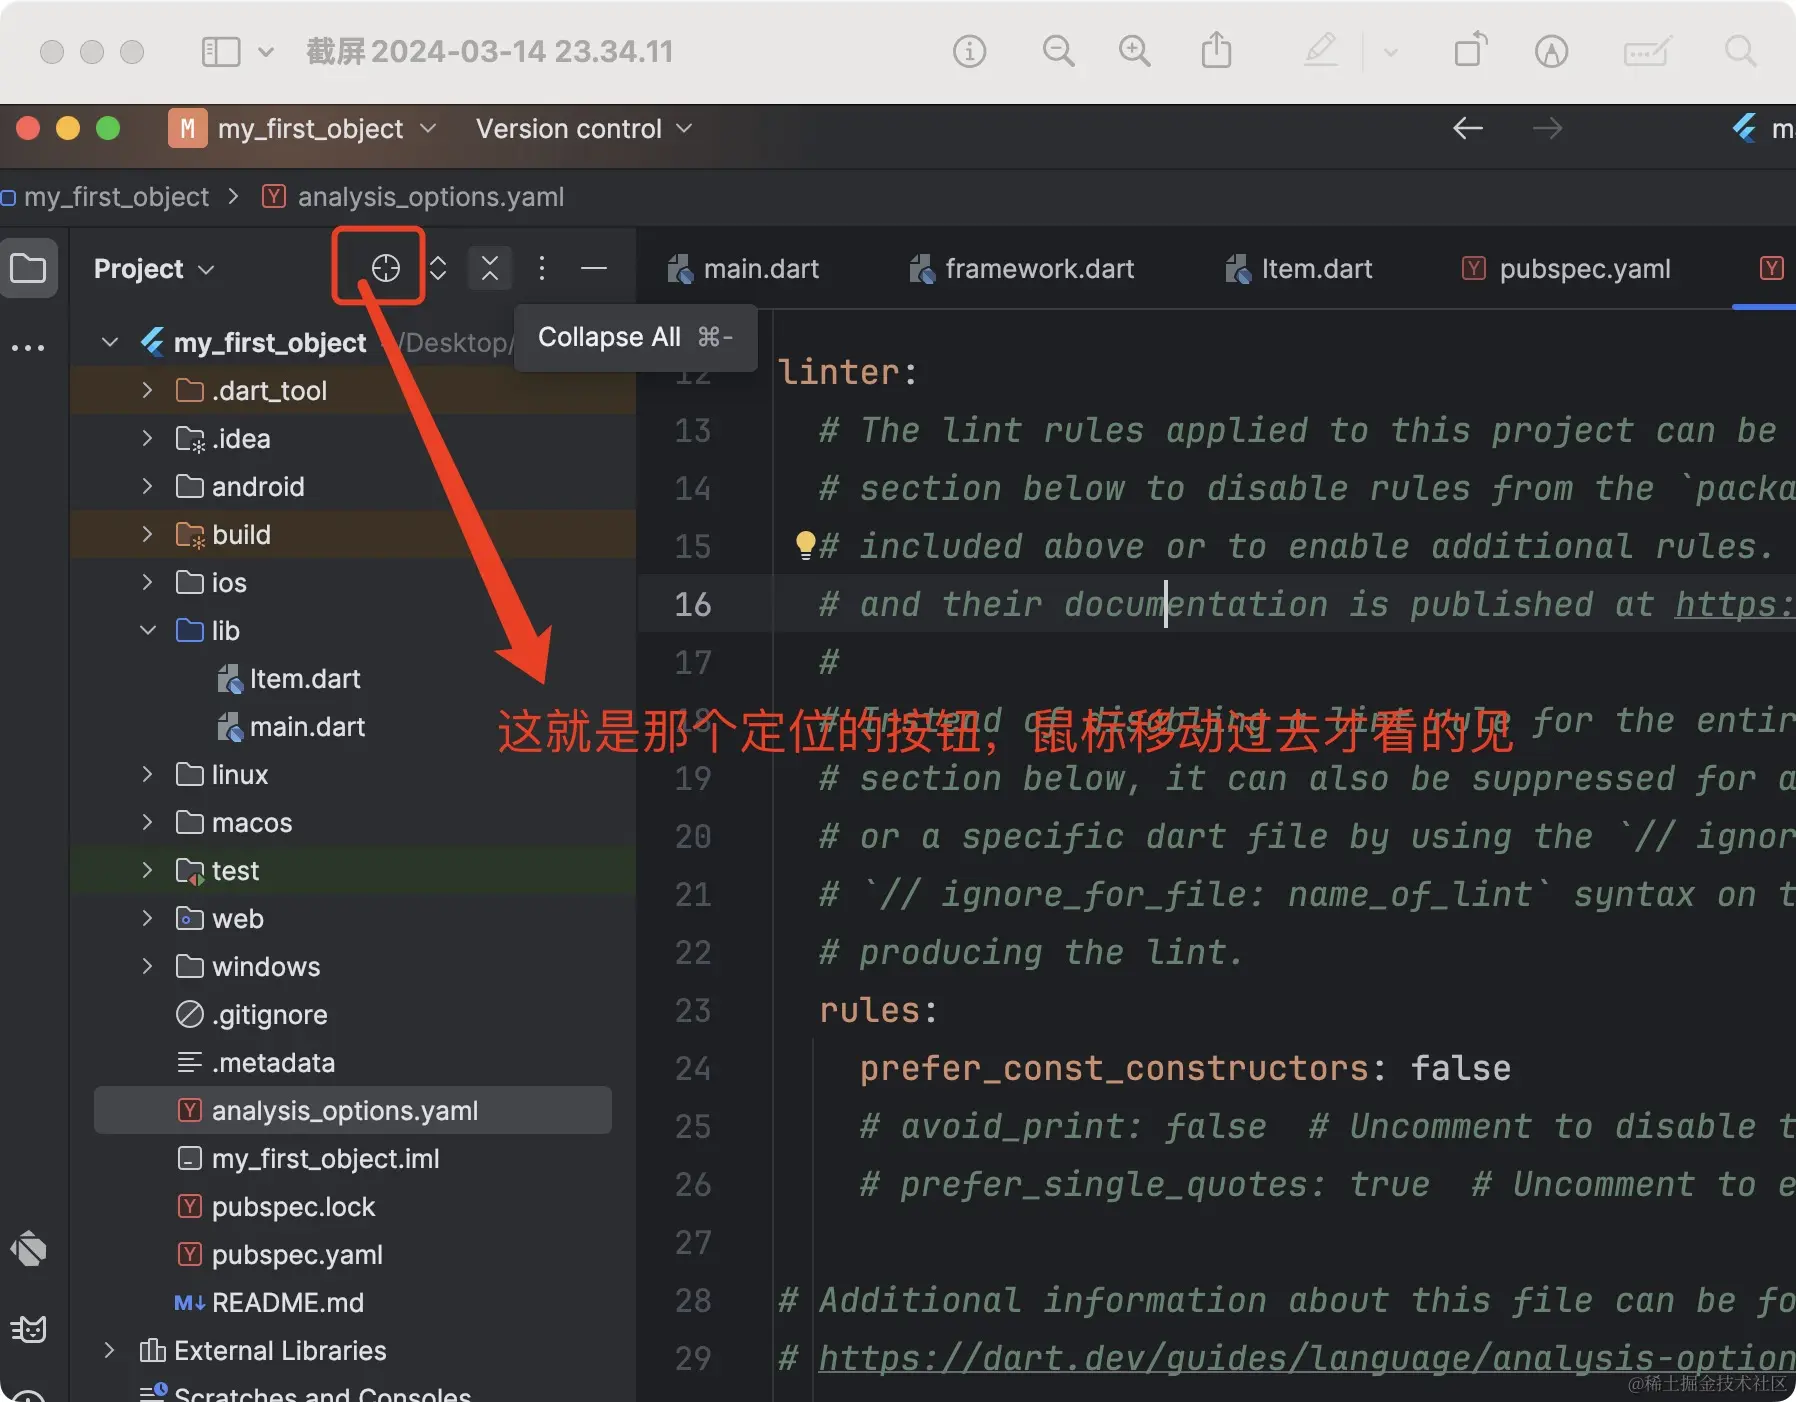Open the highlight color dropdown arrow
This screenshot has height=1402, width=1796.
click(1390, 52)
